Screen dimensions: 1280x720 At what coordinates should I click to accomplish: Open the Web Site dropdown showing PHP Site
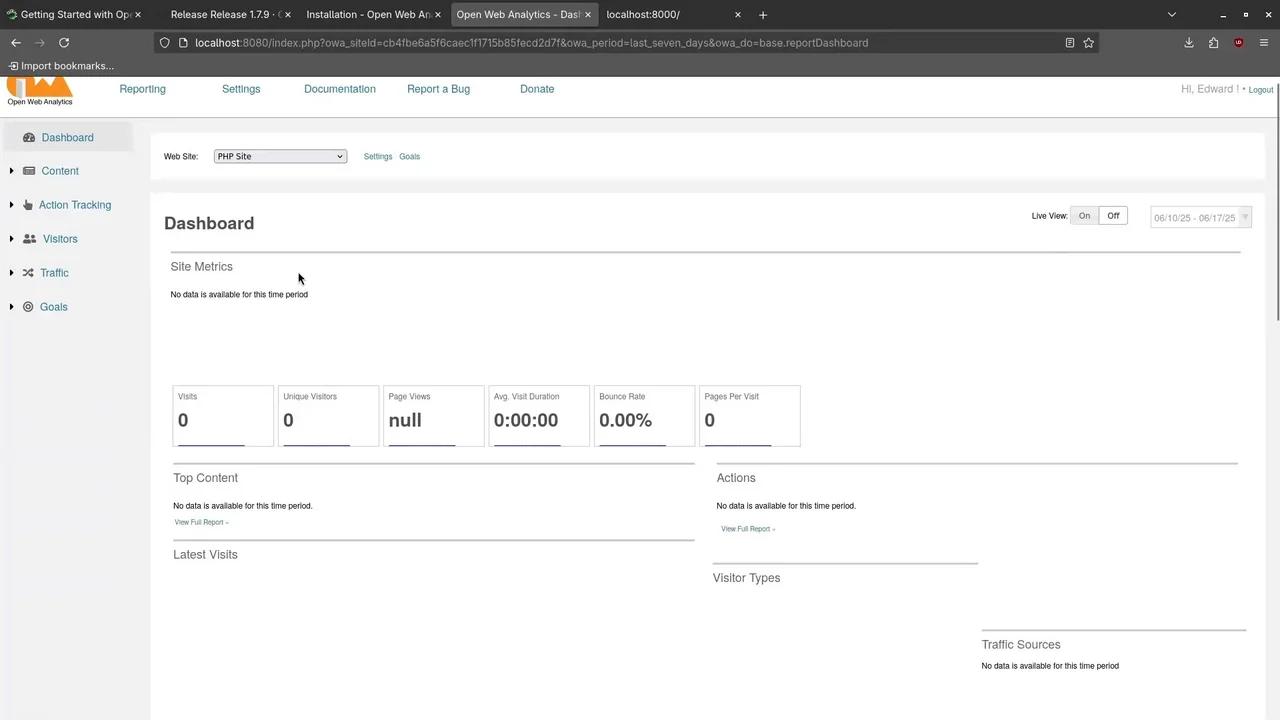point(280,156)
